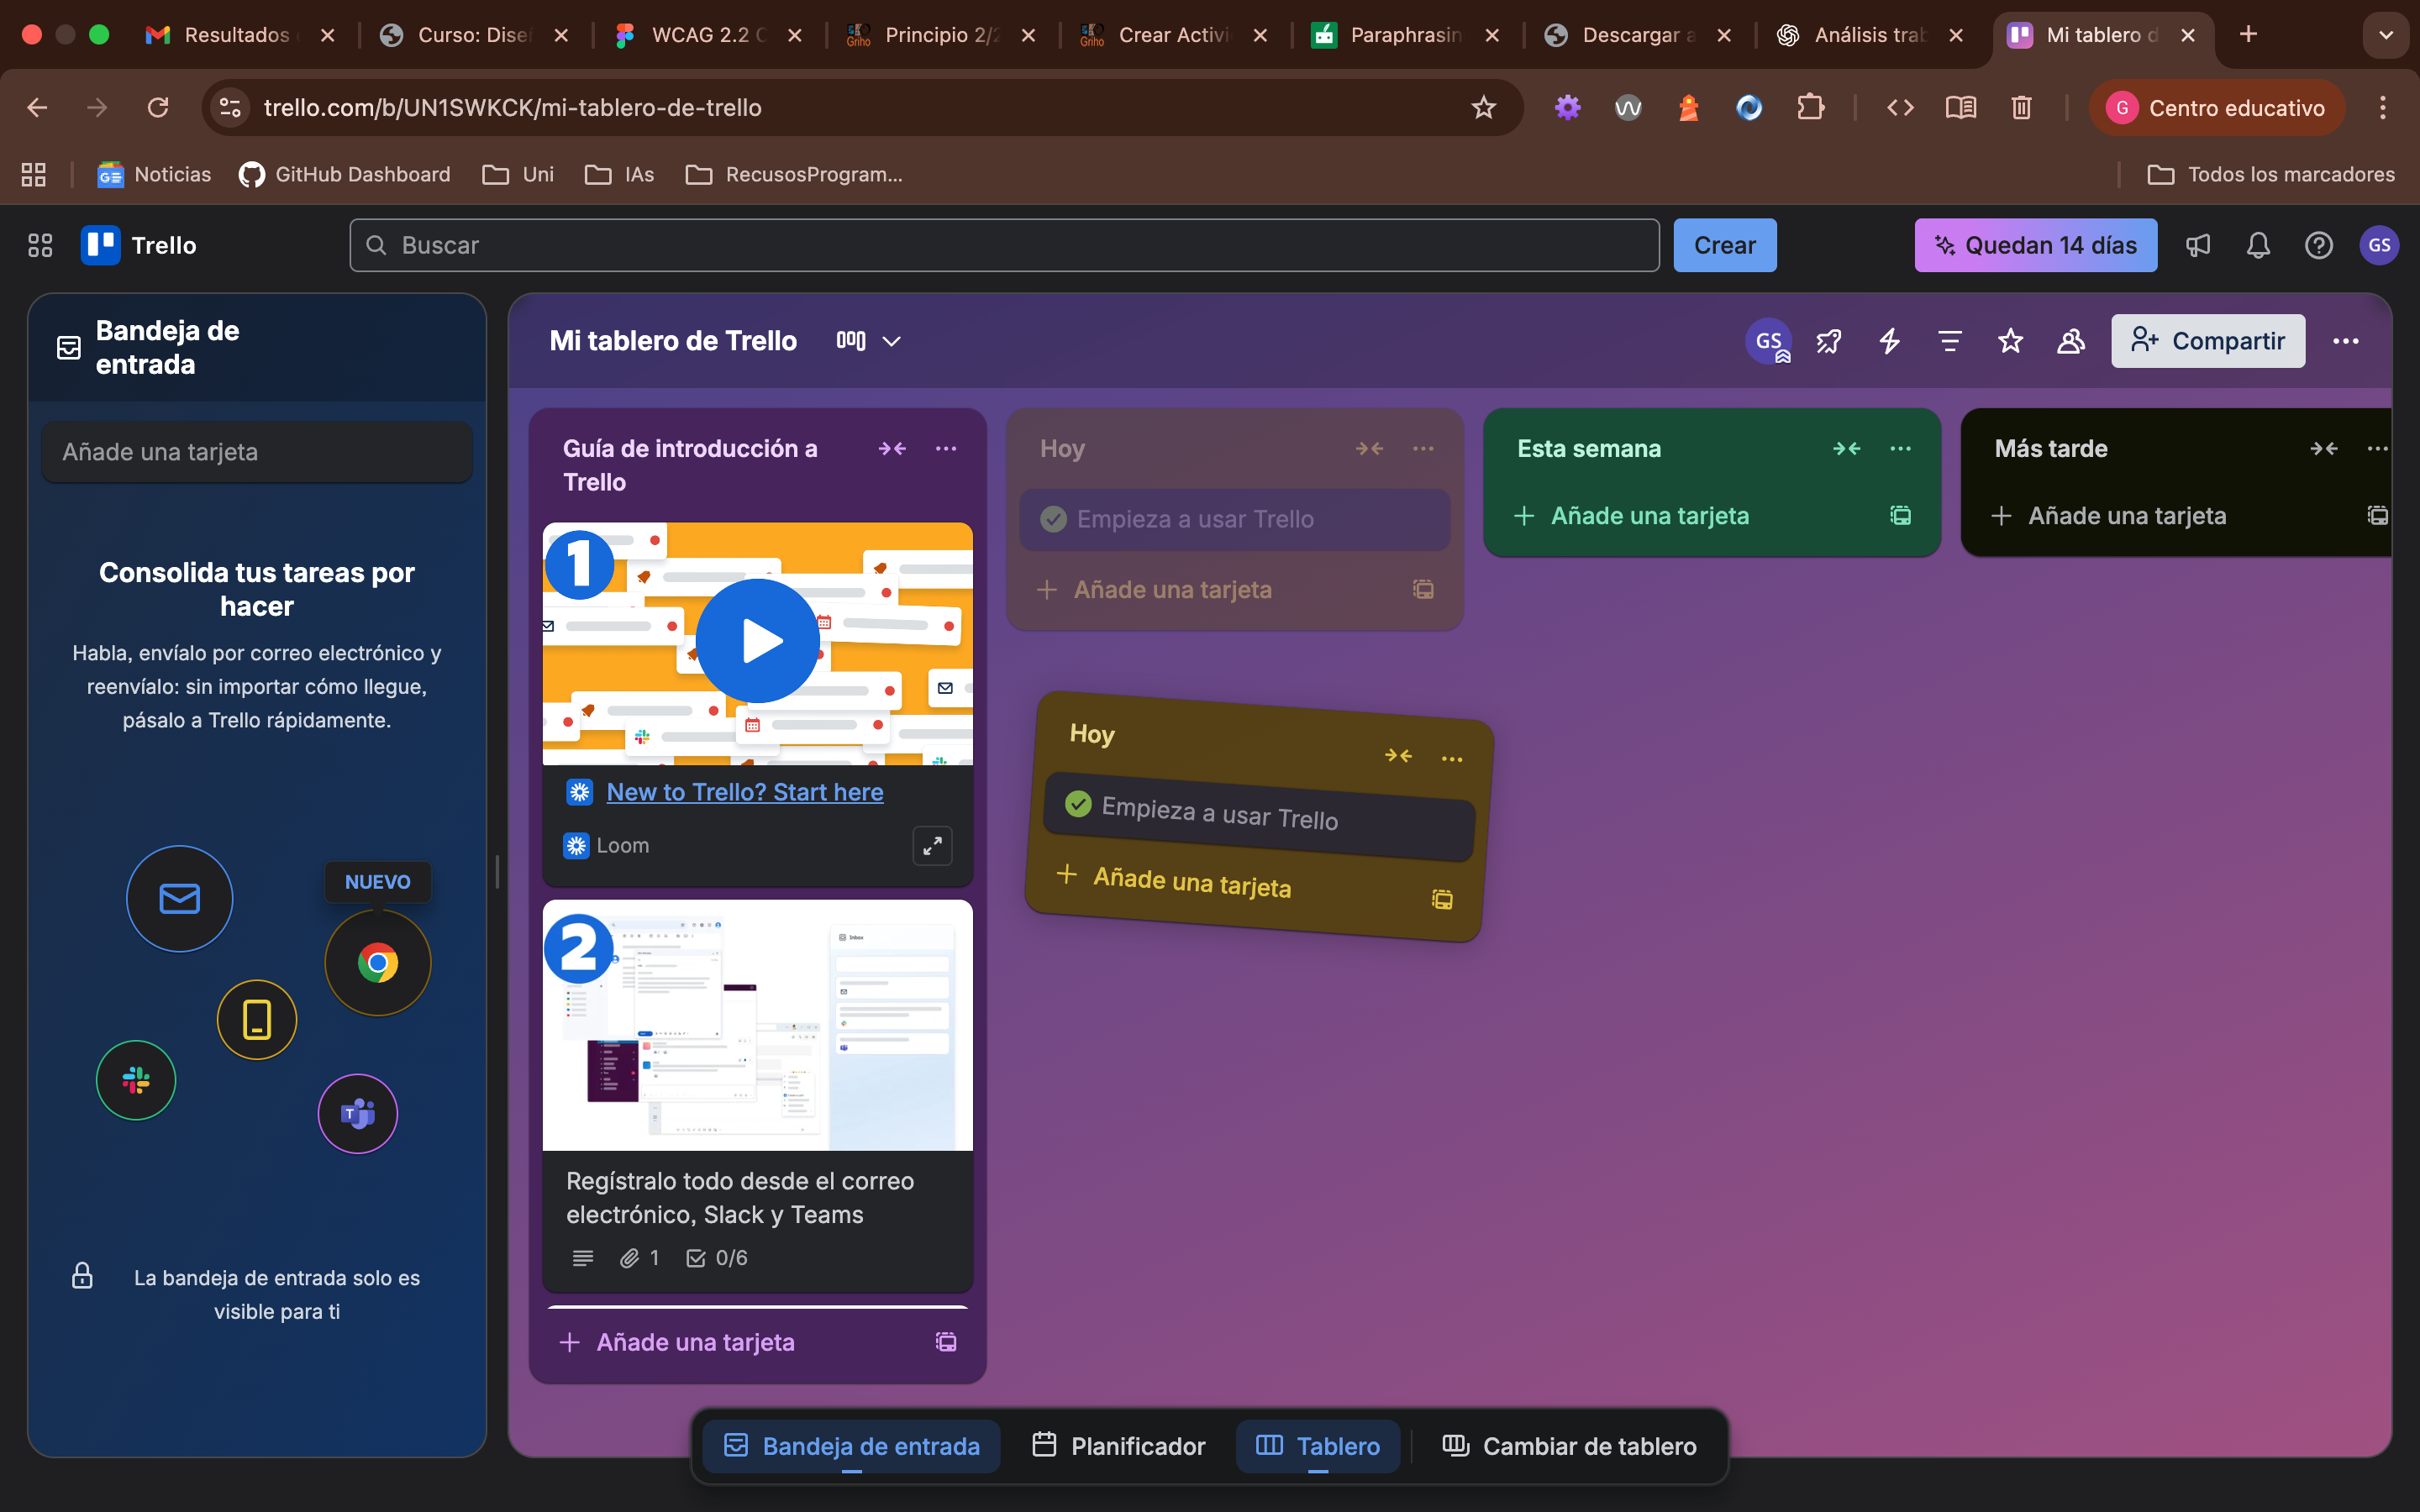Open New to Trello? Start here link
2420x1512 pixels.
click(745, 792)
